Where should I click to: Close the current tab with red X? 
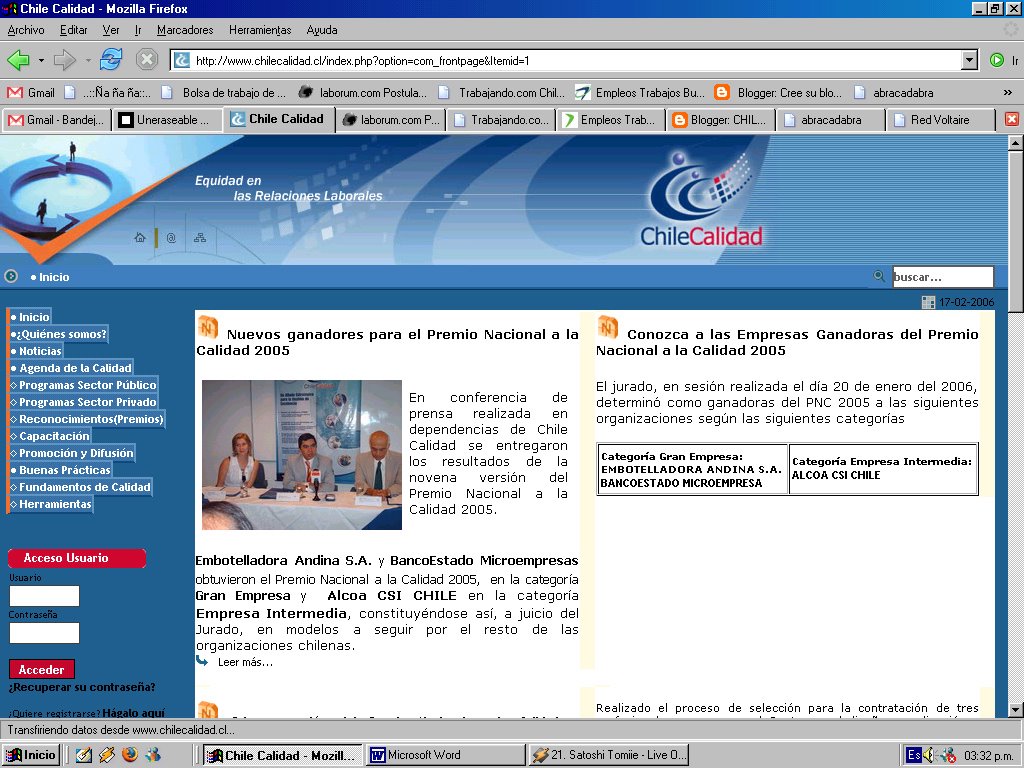[x=1012, y=120]
